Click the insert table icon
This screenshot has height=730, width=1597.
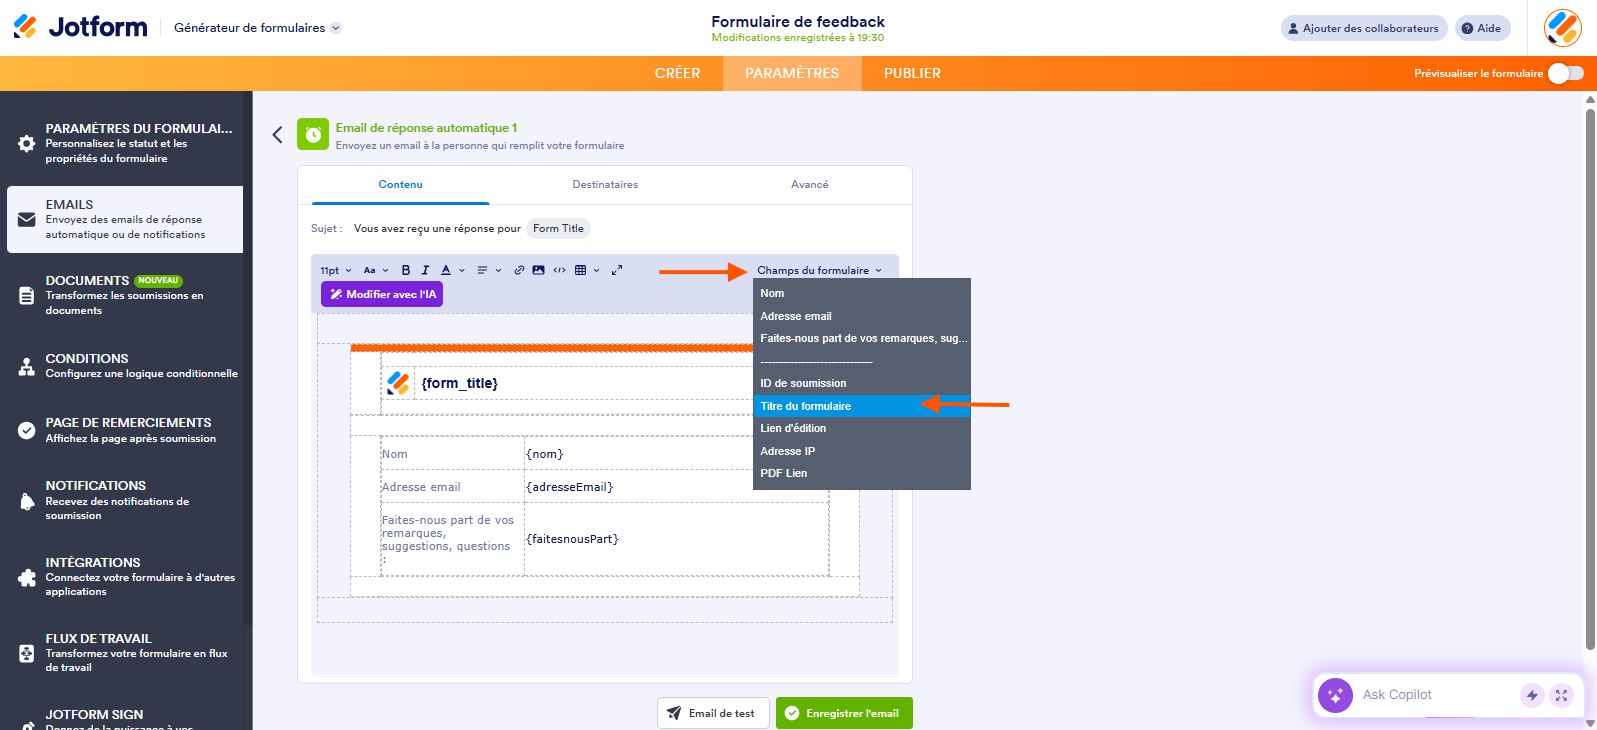click(580, 270)
